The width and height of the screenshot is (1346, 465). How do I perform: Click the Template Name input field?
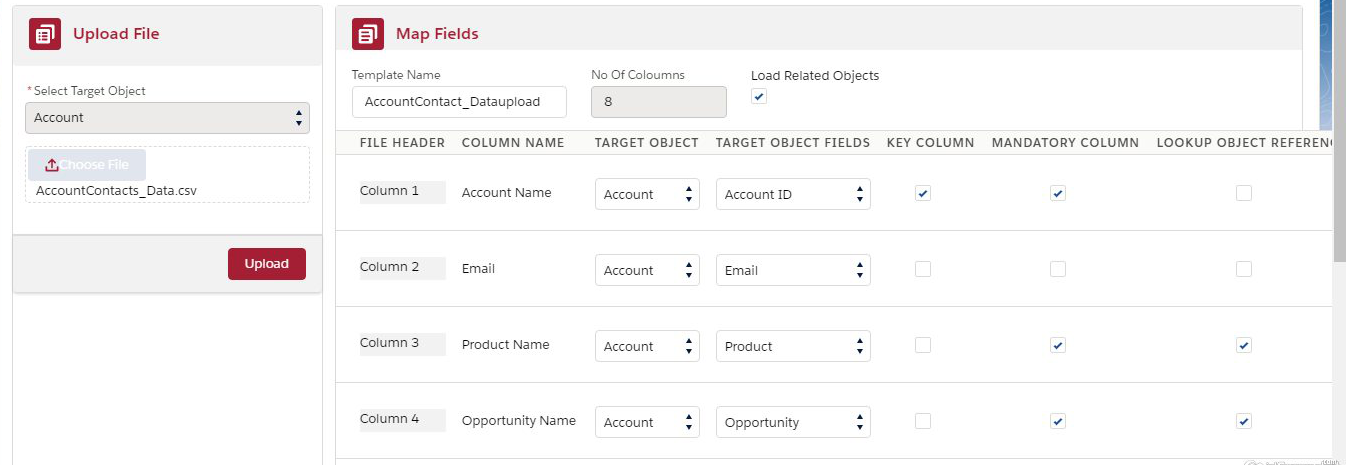click(x=459, y=102)
